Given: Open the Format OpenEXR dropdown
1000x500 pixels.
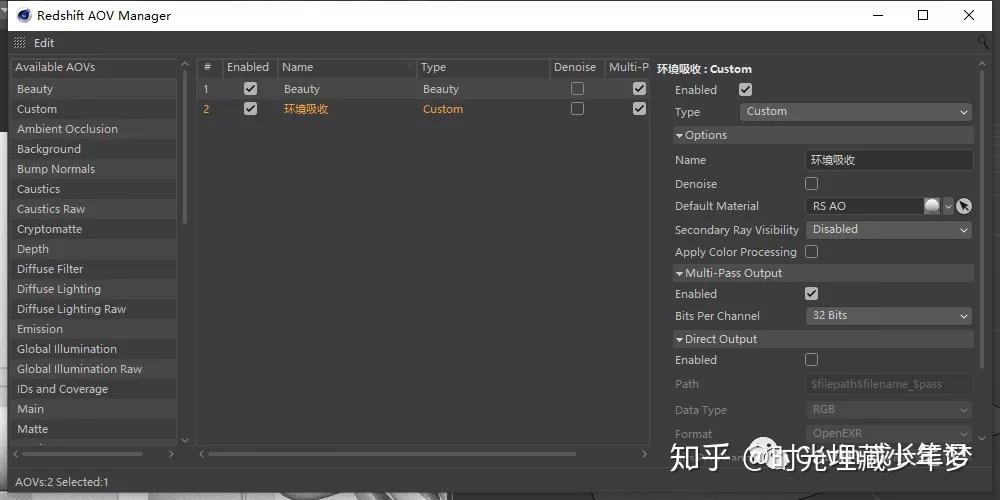Looking at the screenshot, I should tap(889, 433).
